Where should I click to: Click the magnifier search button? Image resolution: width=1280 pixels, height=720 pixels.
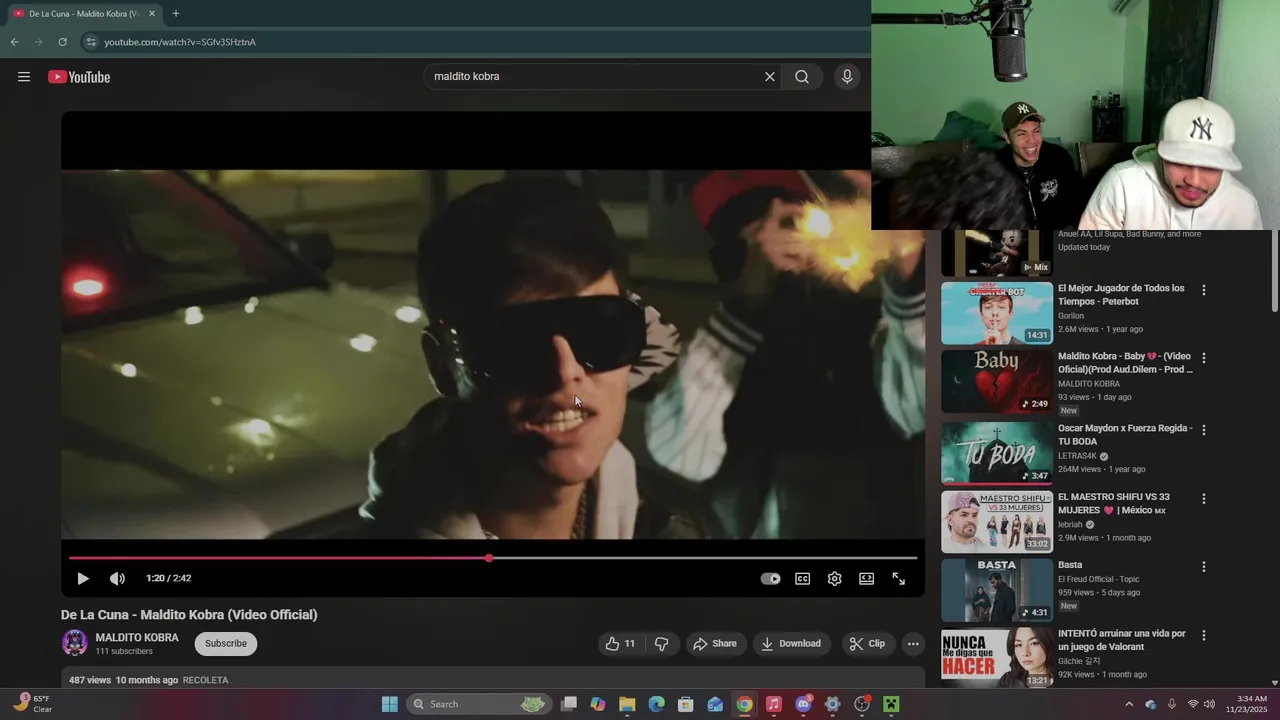point(802,77)
